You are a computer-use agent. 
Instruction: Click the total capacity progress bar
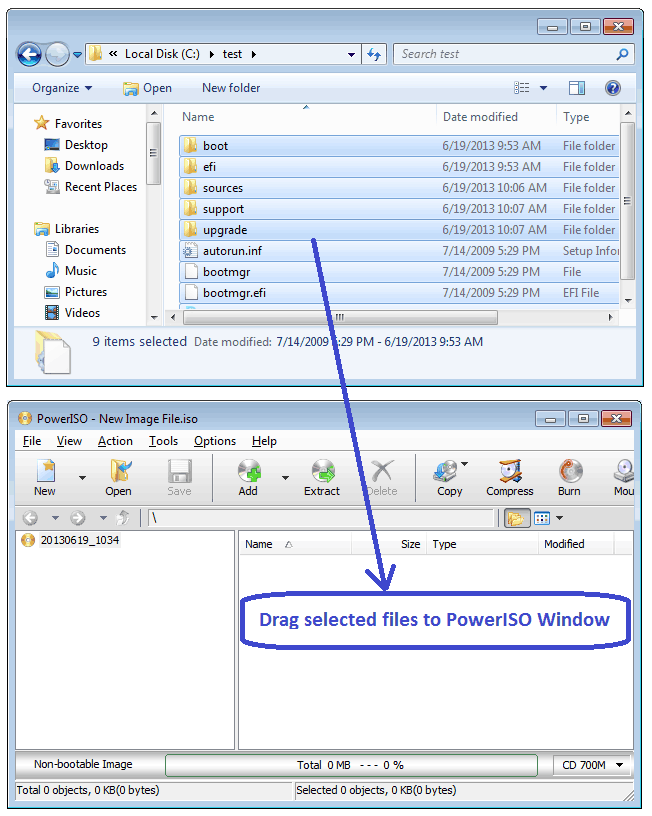tap(351, 765)
